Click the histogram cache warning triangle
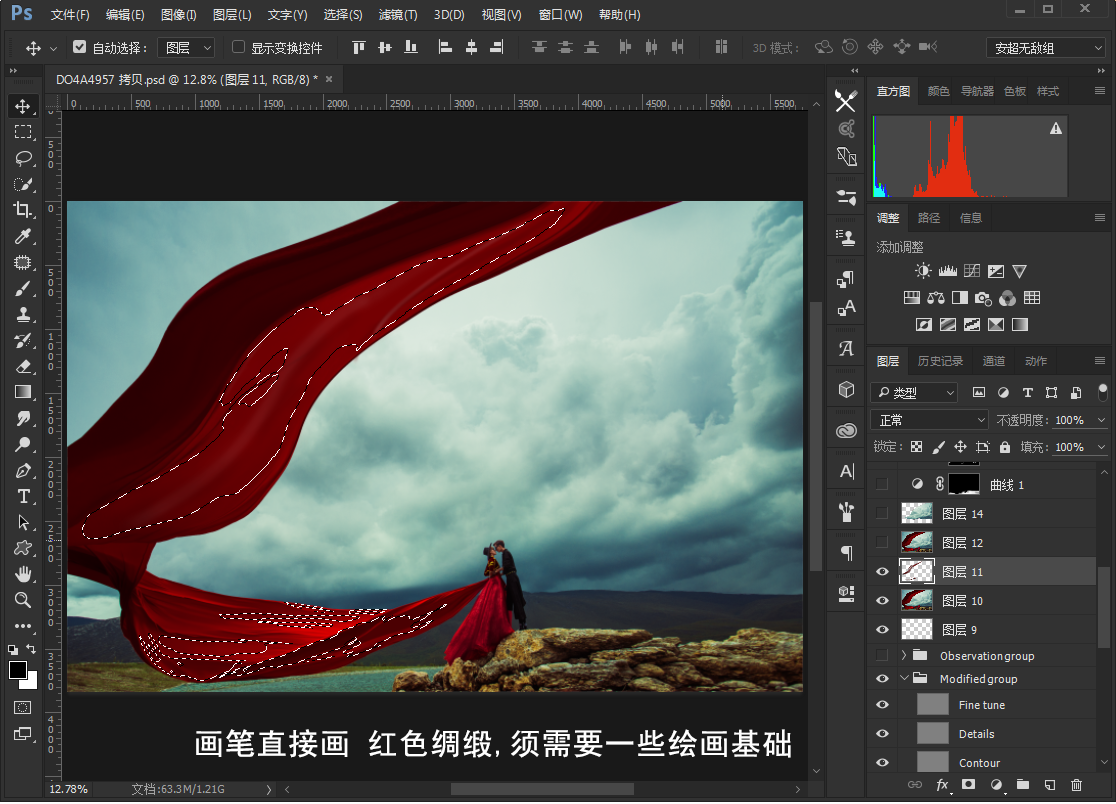This screenshot has height=804, width=1116. (x=1056, y=128)
